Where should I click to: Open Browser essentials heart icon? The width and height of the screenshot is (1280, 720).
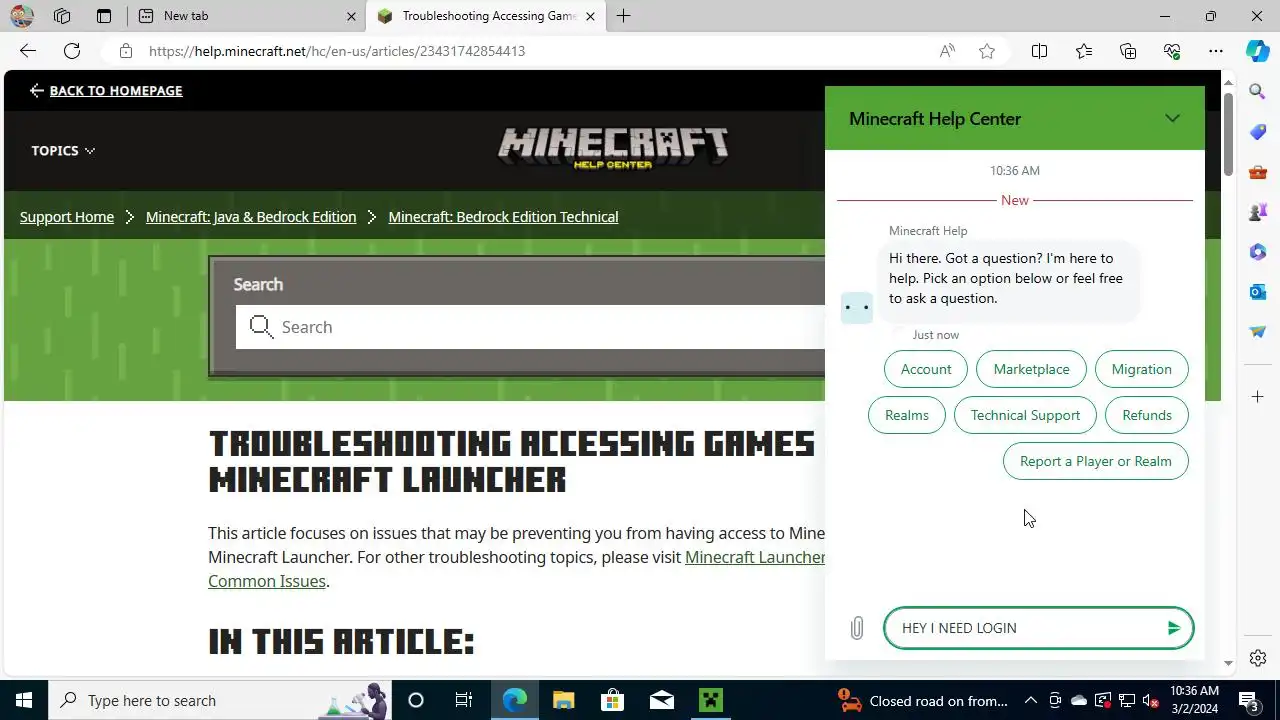1172,51
